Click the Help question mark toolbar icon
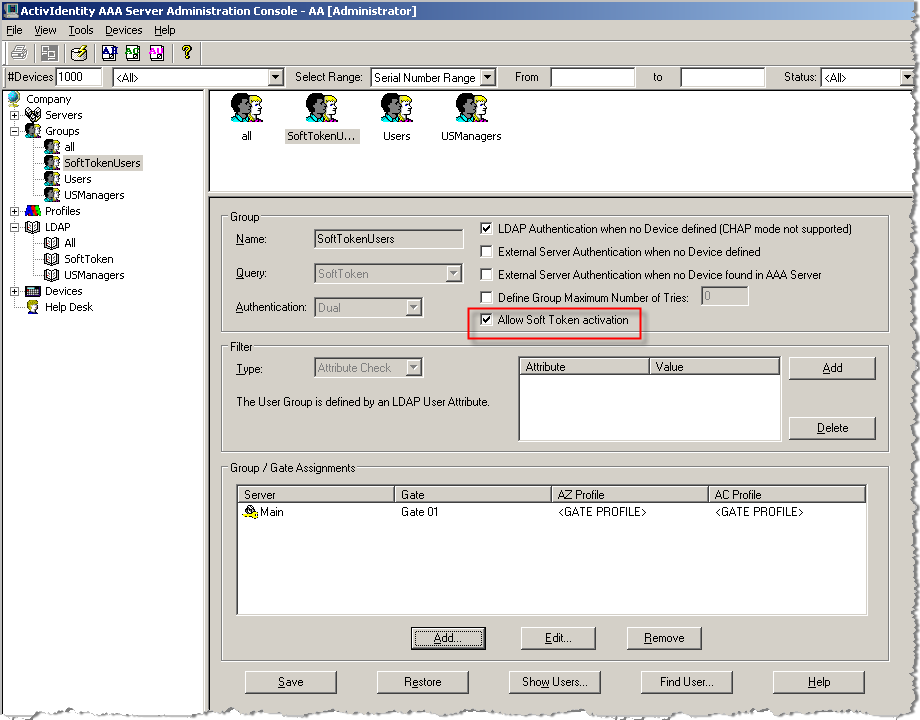Screen dimensions: 920x720 (187, 53)
